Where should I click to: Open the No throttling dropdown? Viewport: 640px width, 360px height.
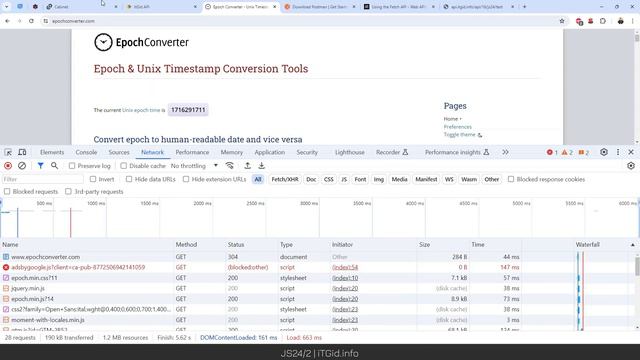pos(194,166)
